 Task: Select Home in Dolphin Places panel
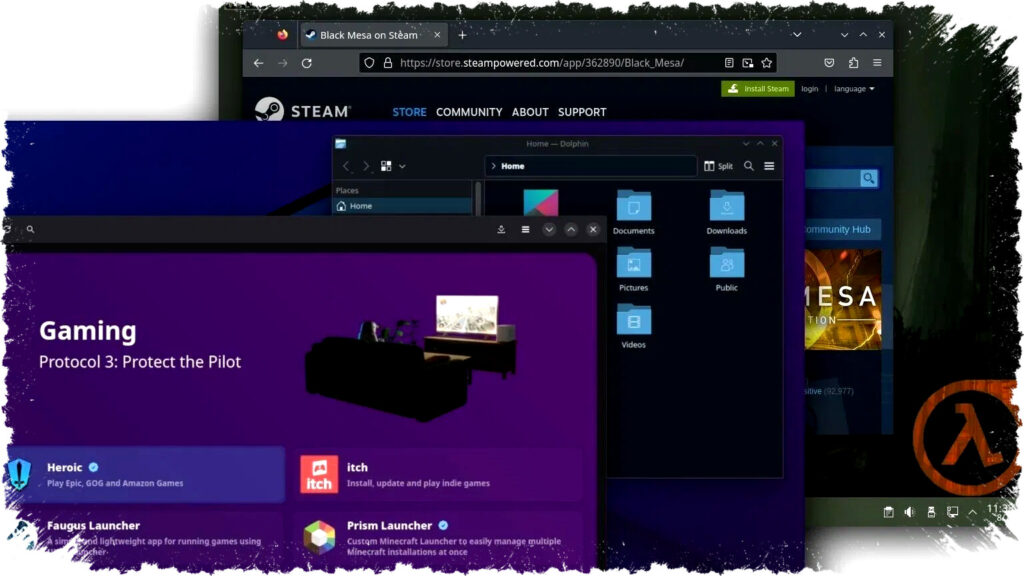point(402,206)
